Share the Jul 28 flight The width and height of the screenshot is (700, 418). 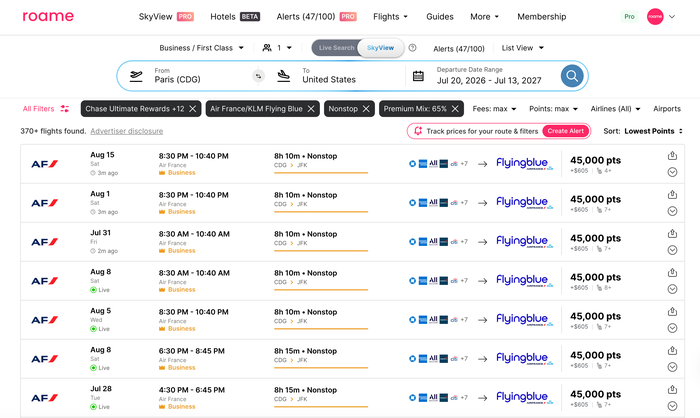point(672,389)
